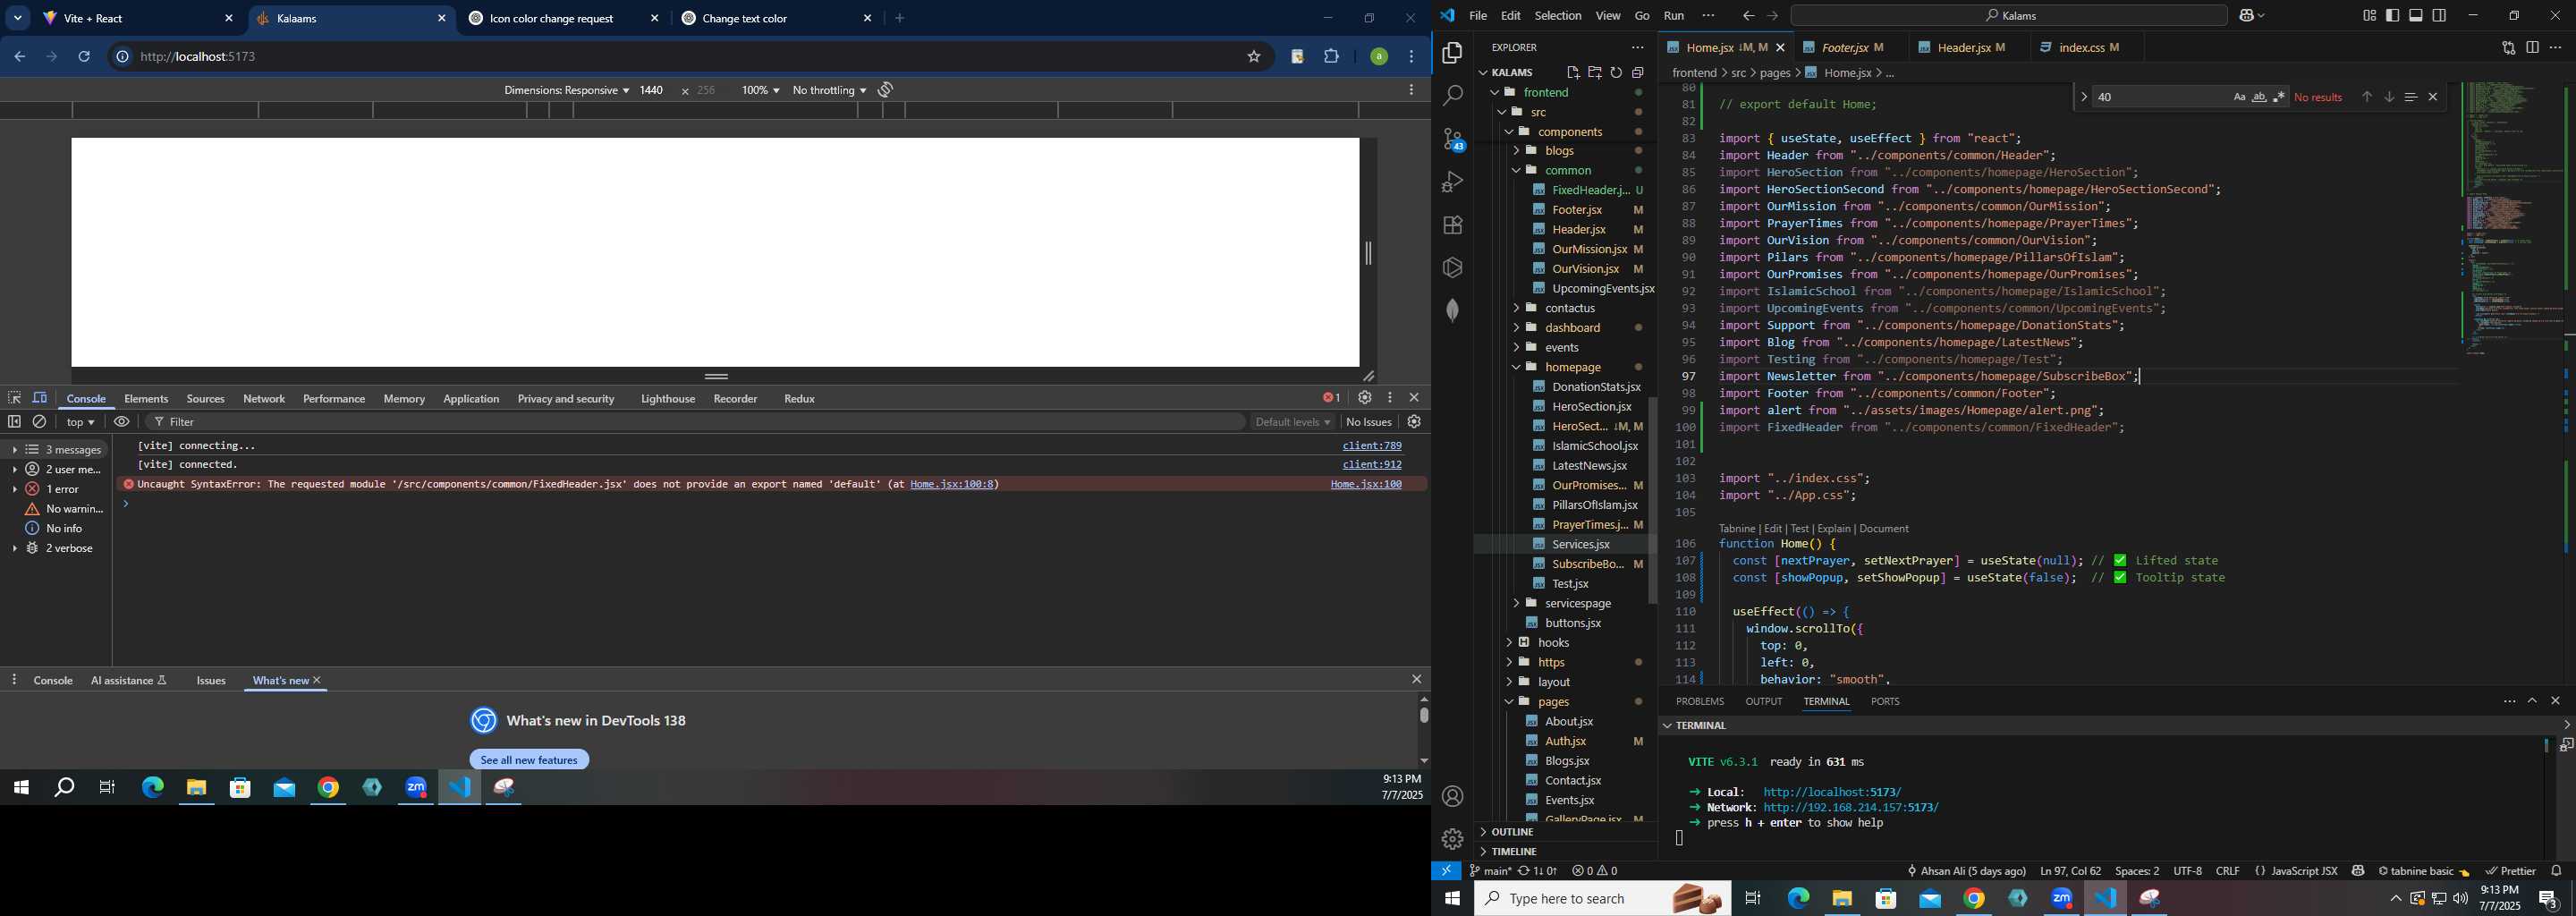Viewport: 2576px width, 916px height.
Task: Open DevTools settings gear
Action: pyautogui.click(x=1364, y=398)
